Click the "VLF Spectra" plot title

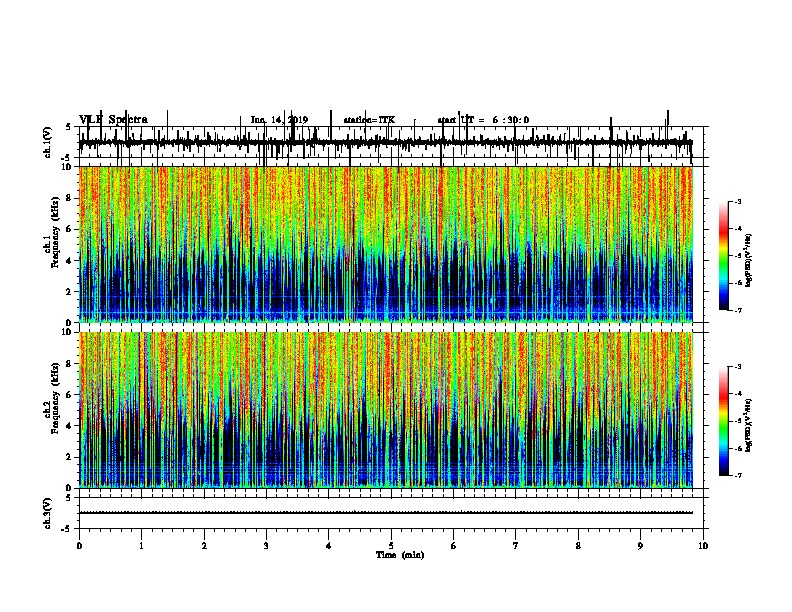pos(113,120)
